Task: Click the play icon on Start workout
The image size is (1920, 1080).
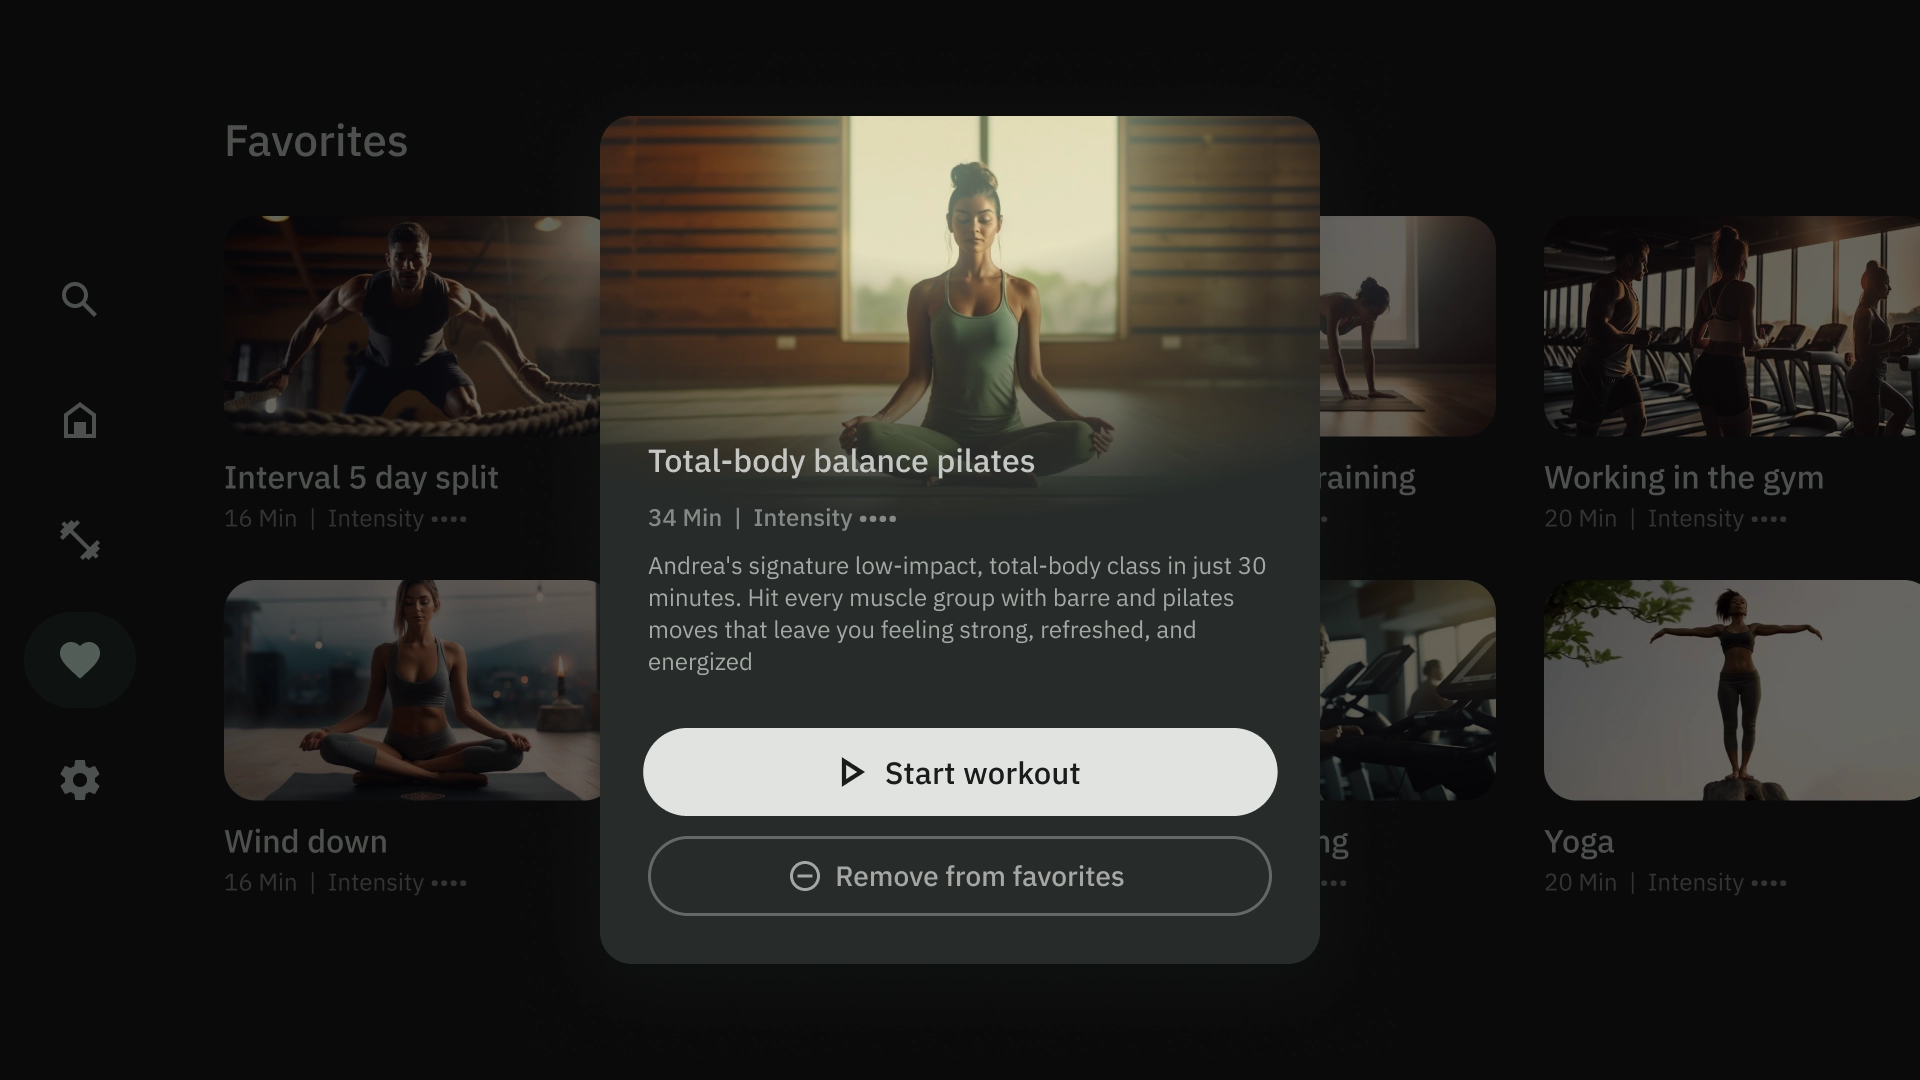Action: coord(851,773)
